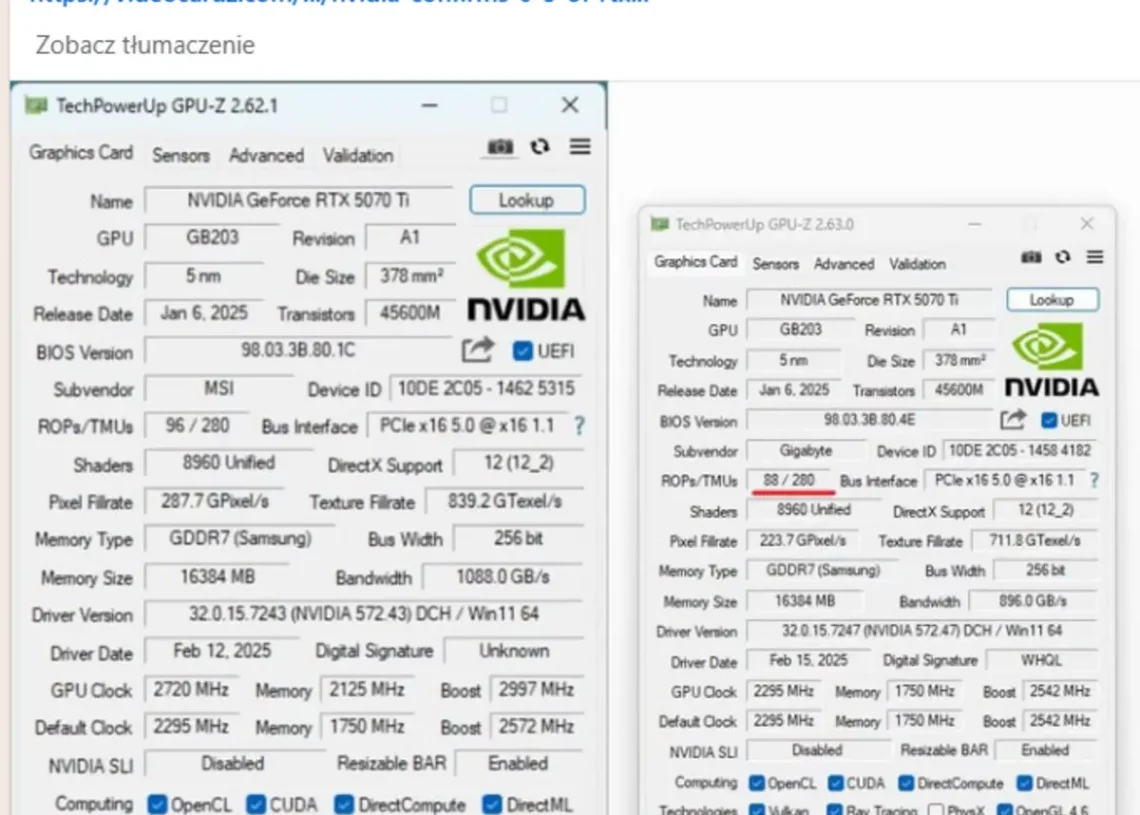Toggle DirectML checkbox in GPU-Z 2.63.0
Screen dimensions: 1140x815
tap(1024, 783)
